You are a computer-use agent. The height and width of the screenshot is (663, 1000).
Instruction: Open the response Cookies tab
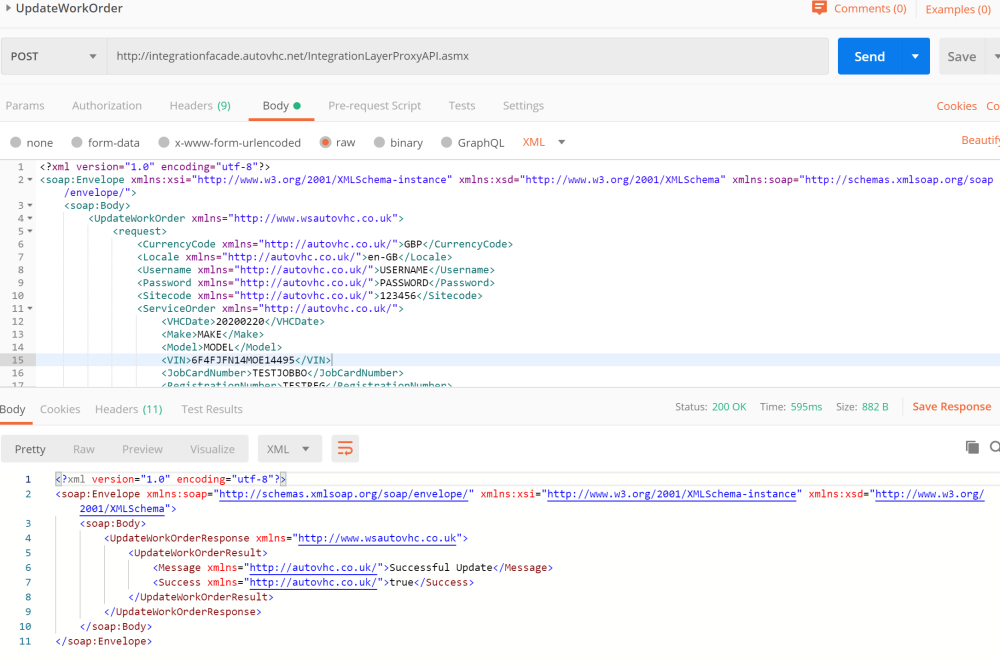60,409
